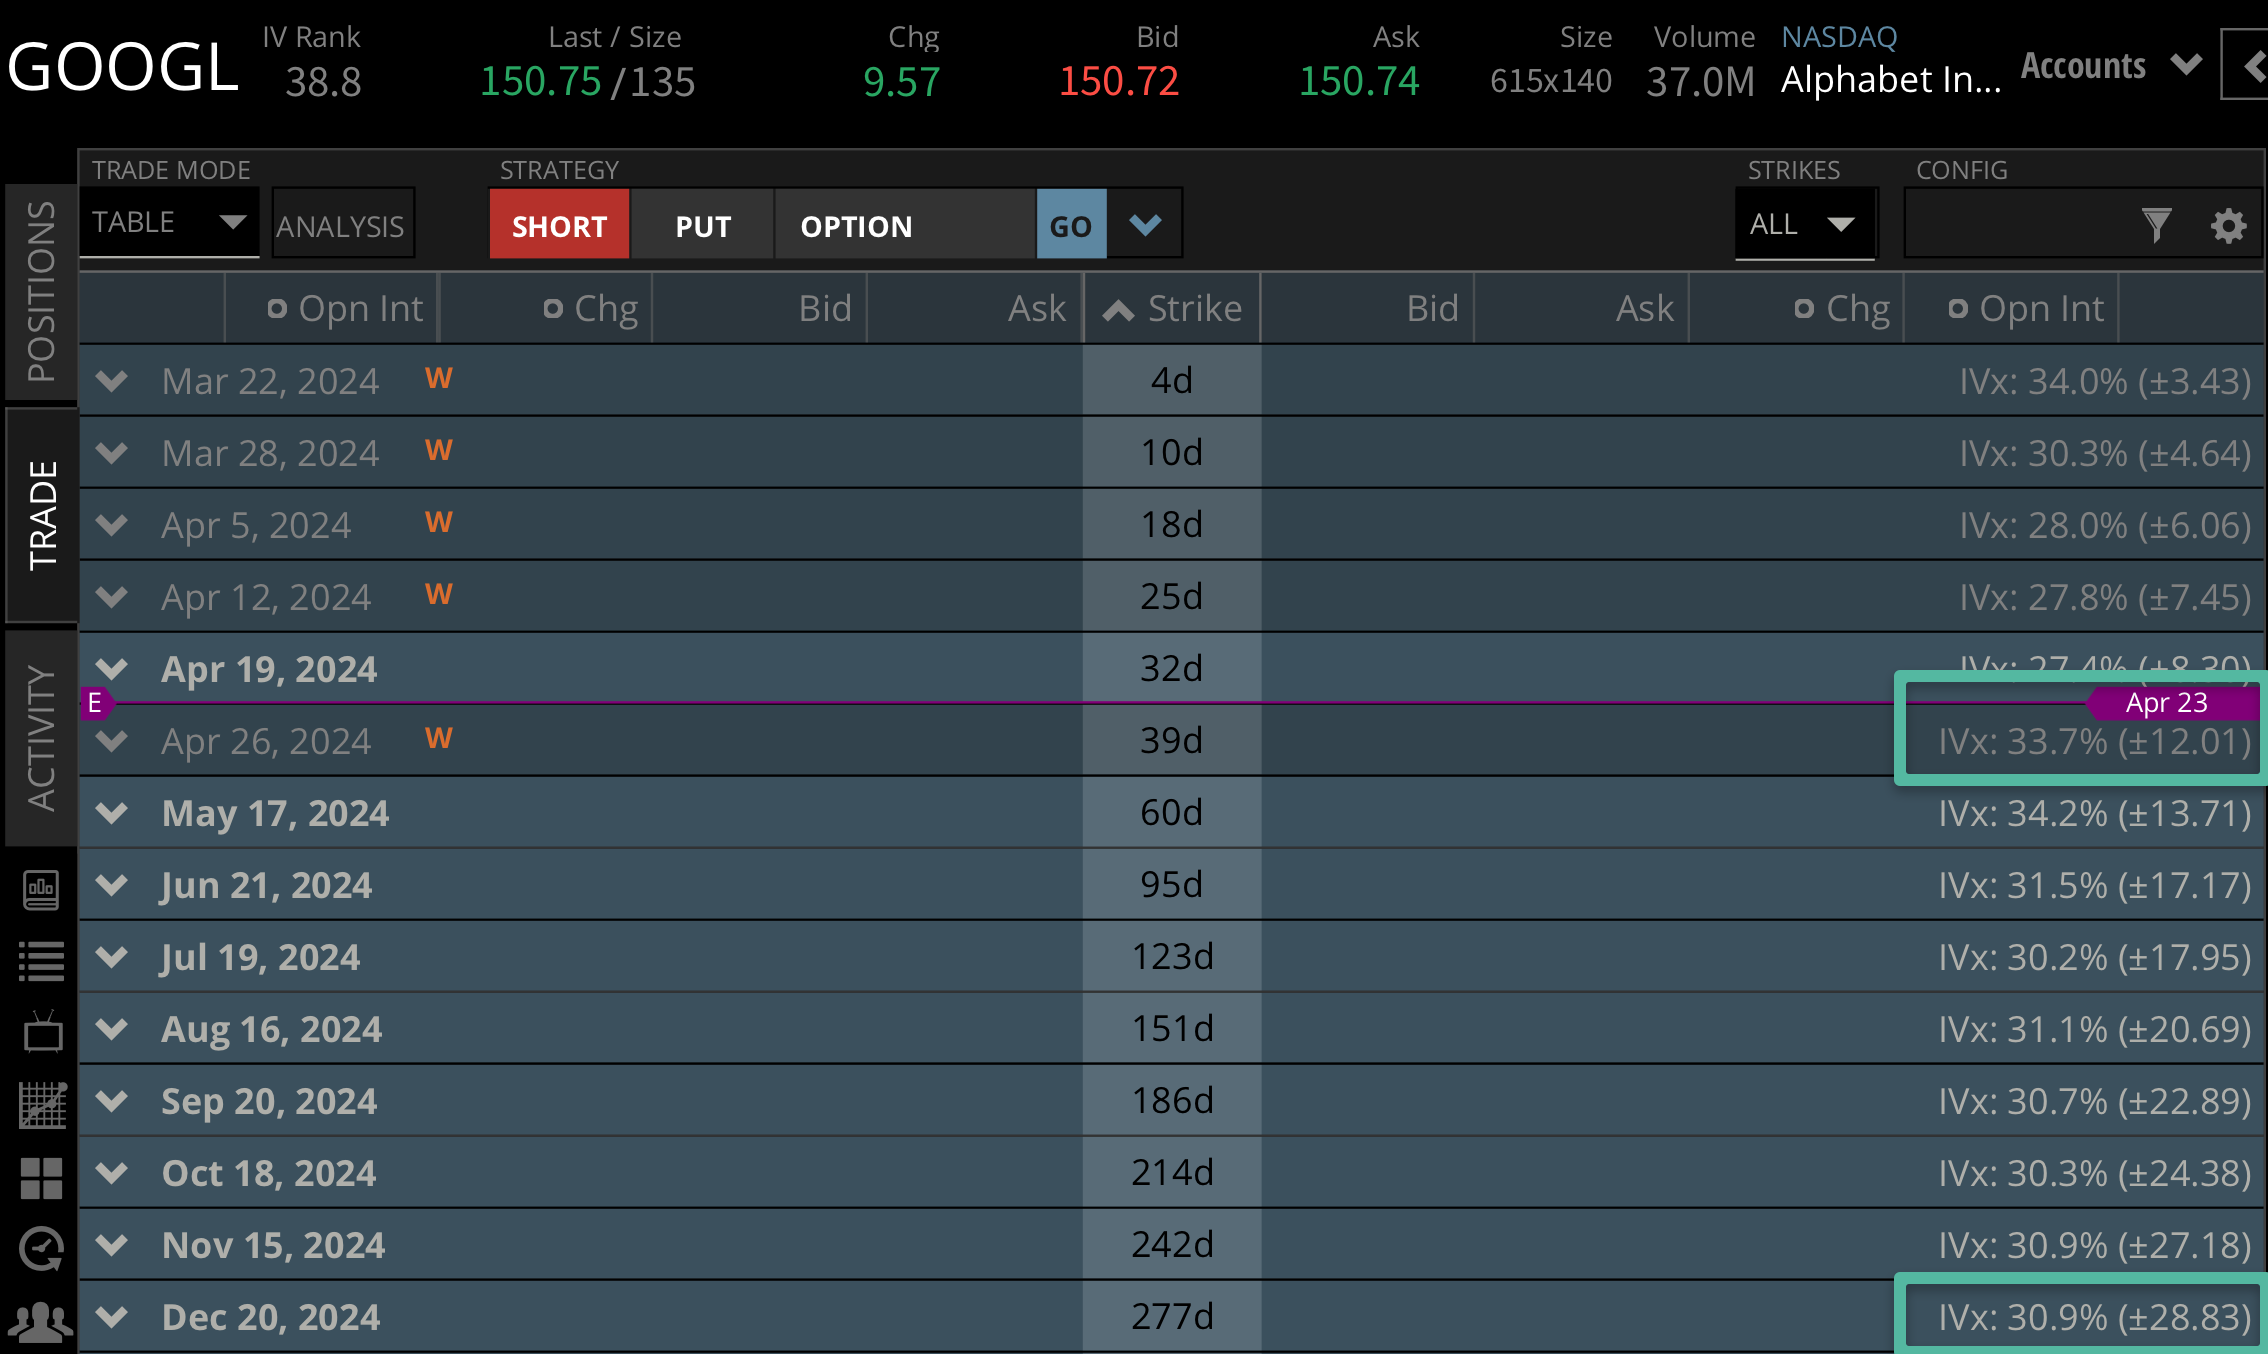The width and height of the screenshot is (2268, 1354).
Task: Switch to the ACTIVITY tab
Action: pos(41,738)
